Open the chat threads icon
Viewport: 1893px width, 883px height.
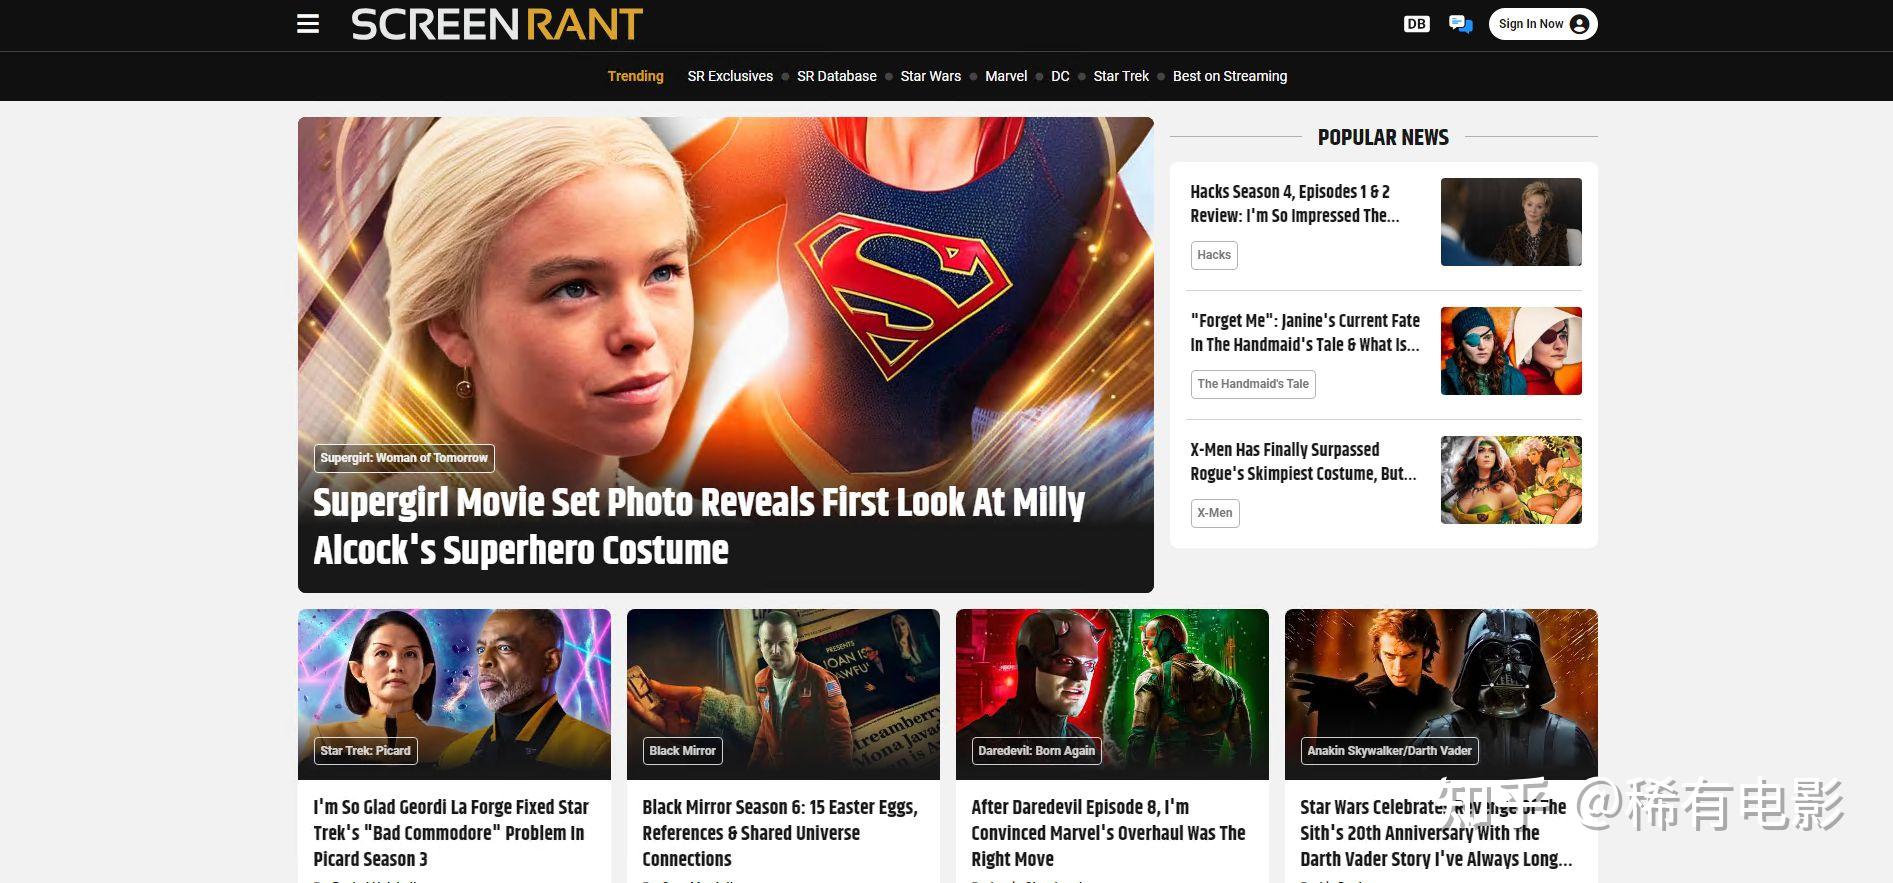[x=1460, y=24]
